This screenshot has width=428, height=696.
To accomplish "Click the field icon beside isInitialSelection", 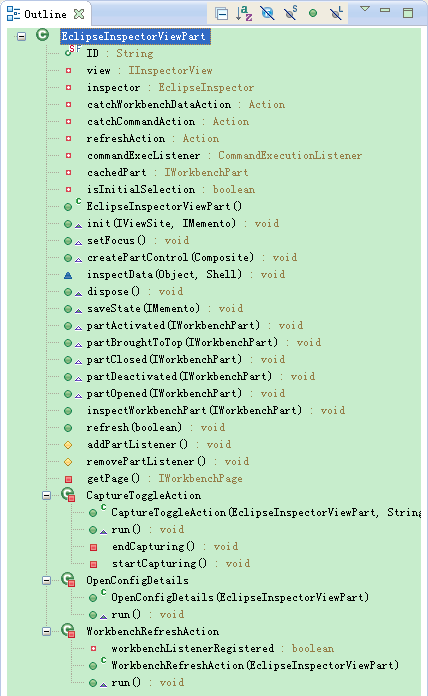I will (68, 190).
